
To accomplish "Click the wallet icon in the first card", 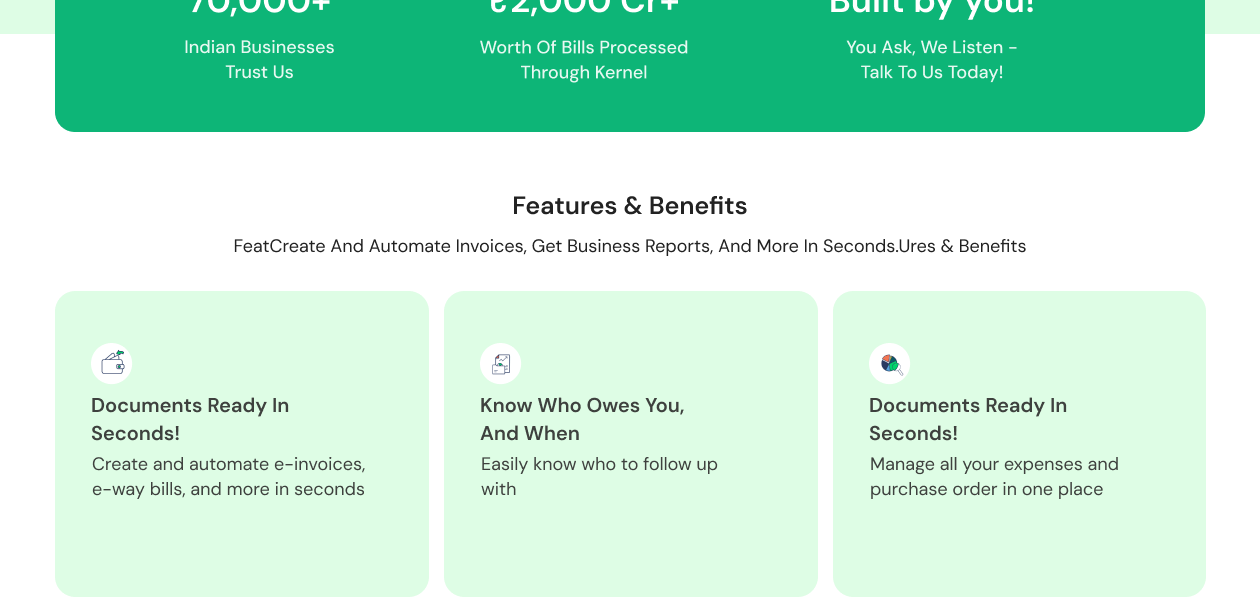I will 112,363.
